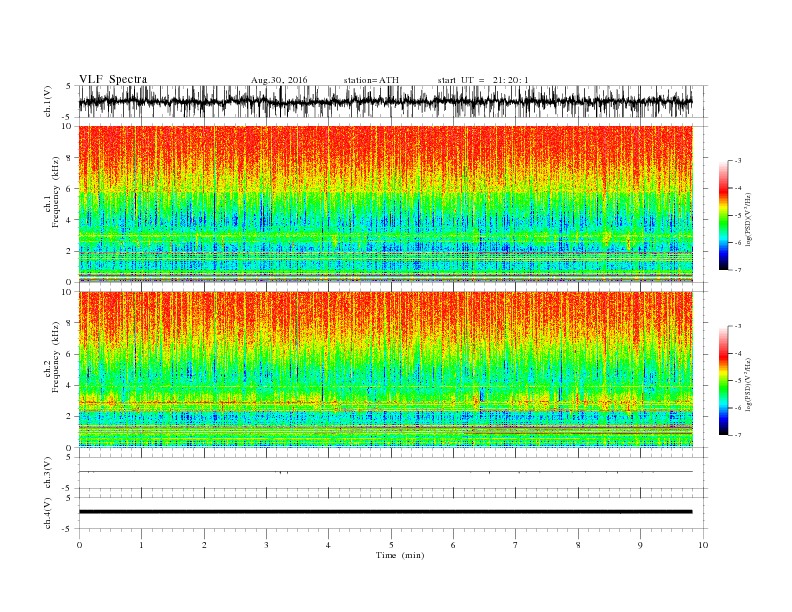This screenshot has height=612, width=792.
Task: Click the time axis tick label '6'
Action: (x=454, y=545)
